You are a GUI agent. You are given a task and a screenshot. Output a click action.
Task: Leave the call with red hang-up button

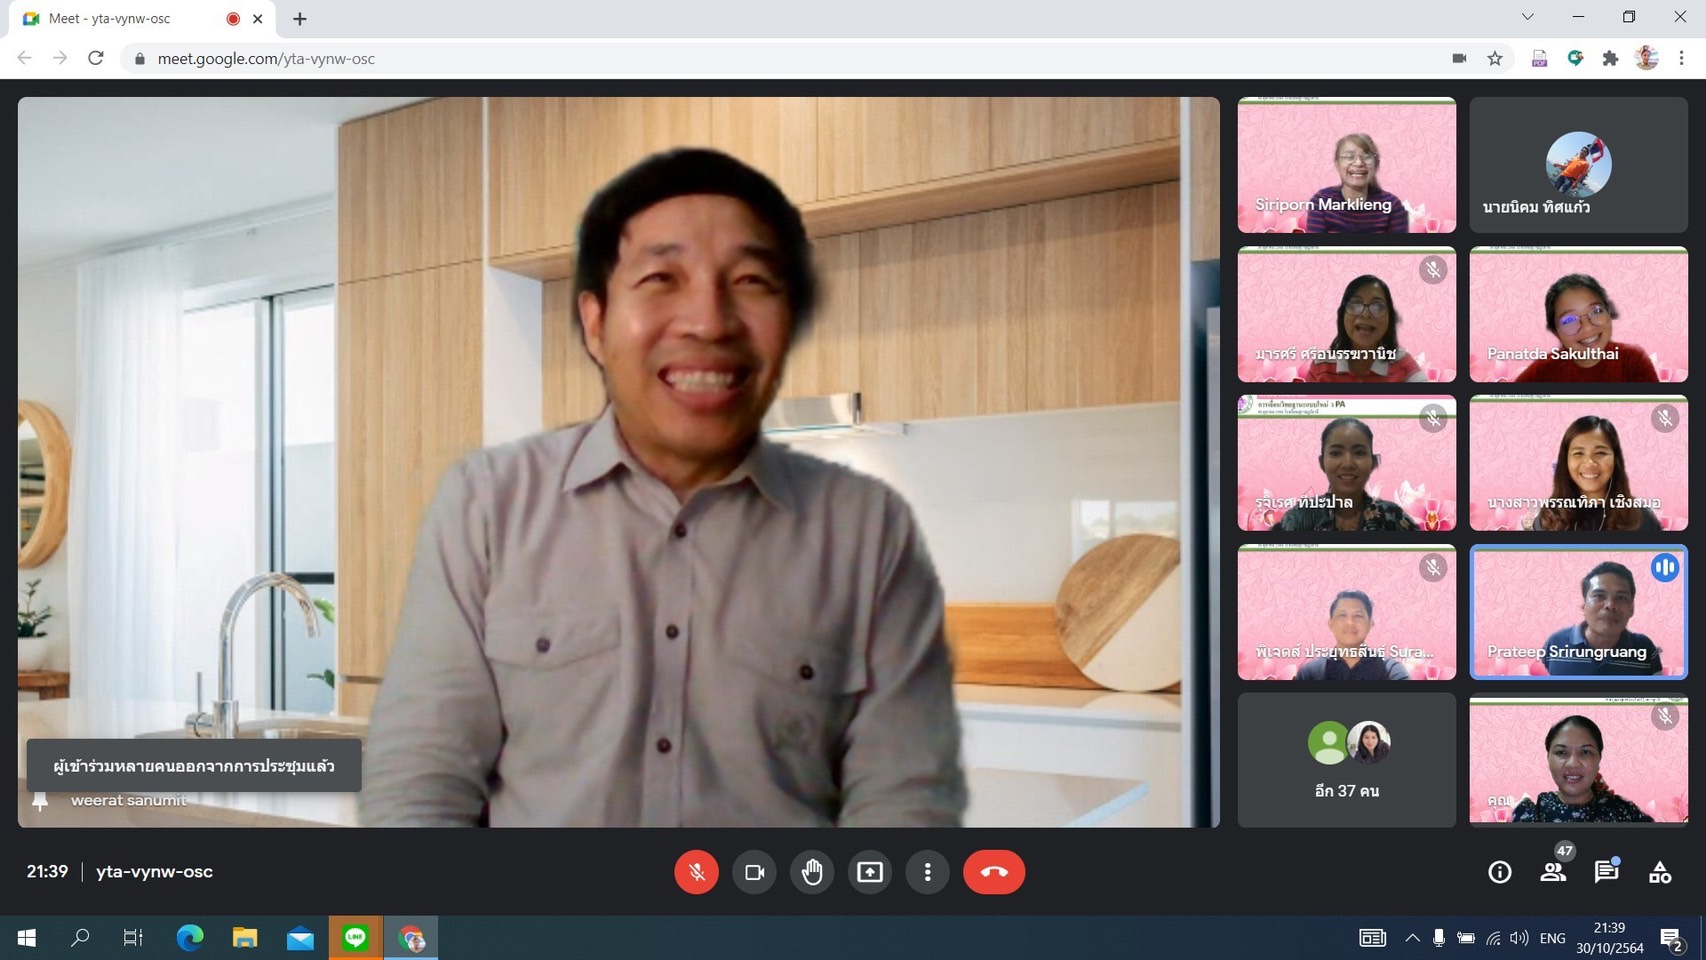pos(994,872)
